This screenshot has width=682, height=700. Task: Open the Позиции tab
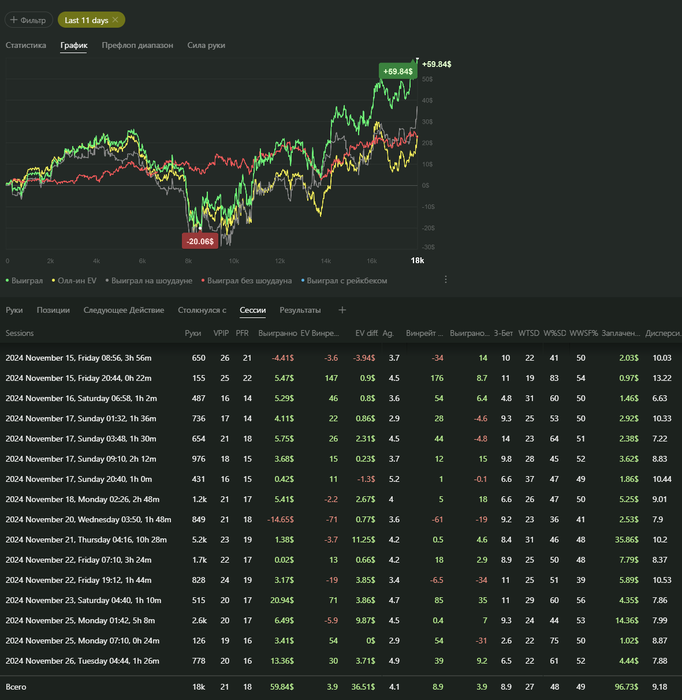pyautogui.click(x=53, y=310)
